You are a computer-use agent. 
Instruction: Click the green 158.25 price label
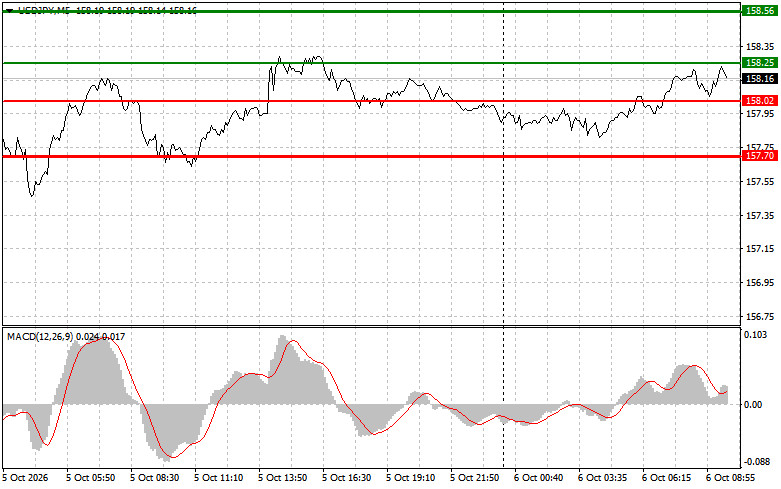pyautogui.click(x=760, y=62)
